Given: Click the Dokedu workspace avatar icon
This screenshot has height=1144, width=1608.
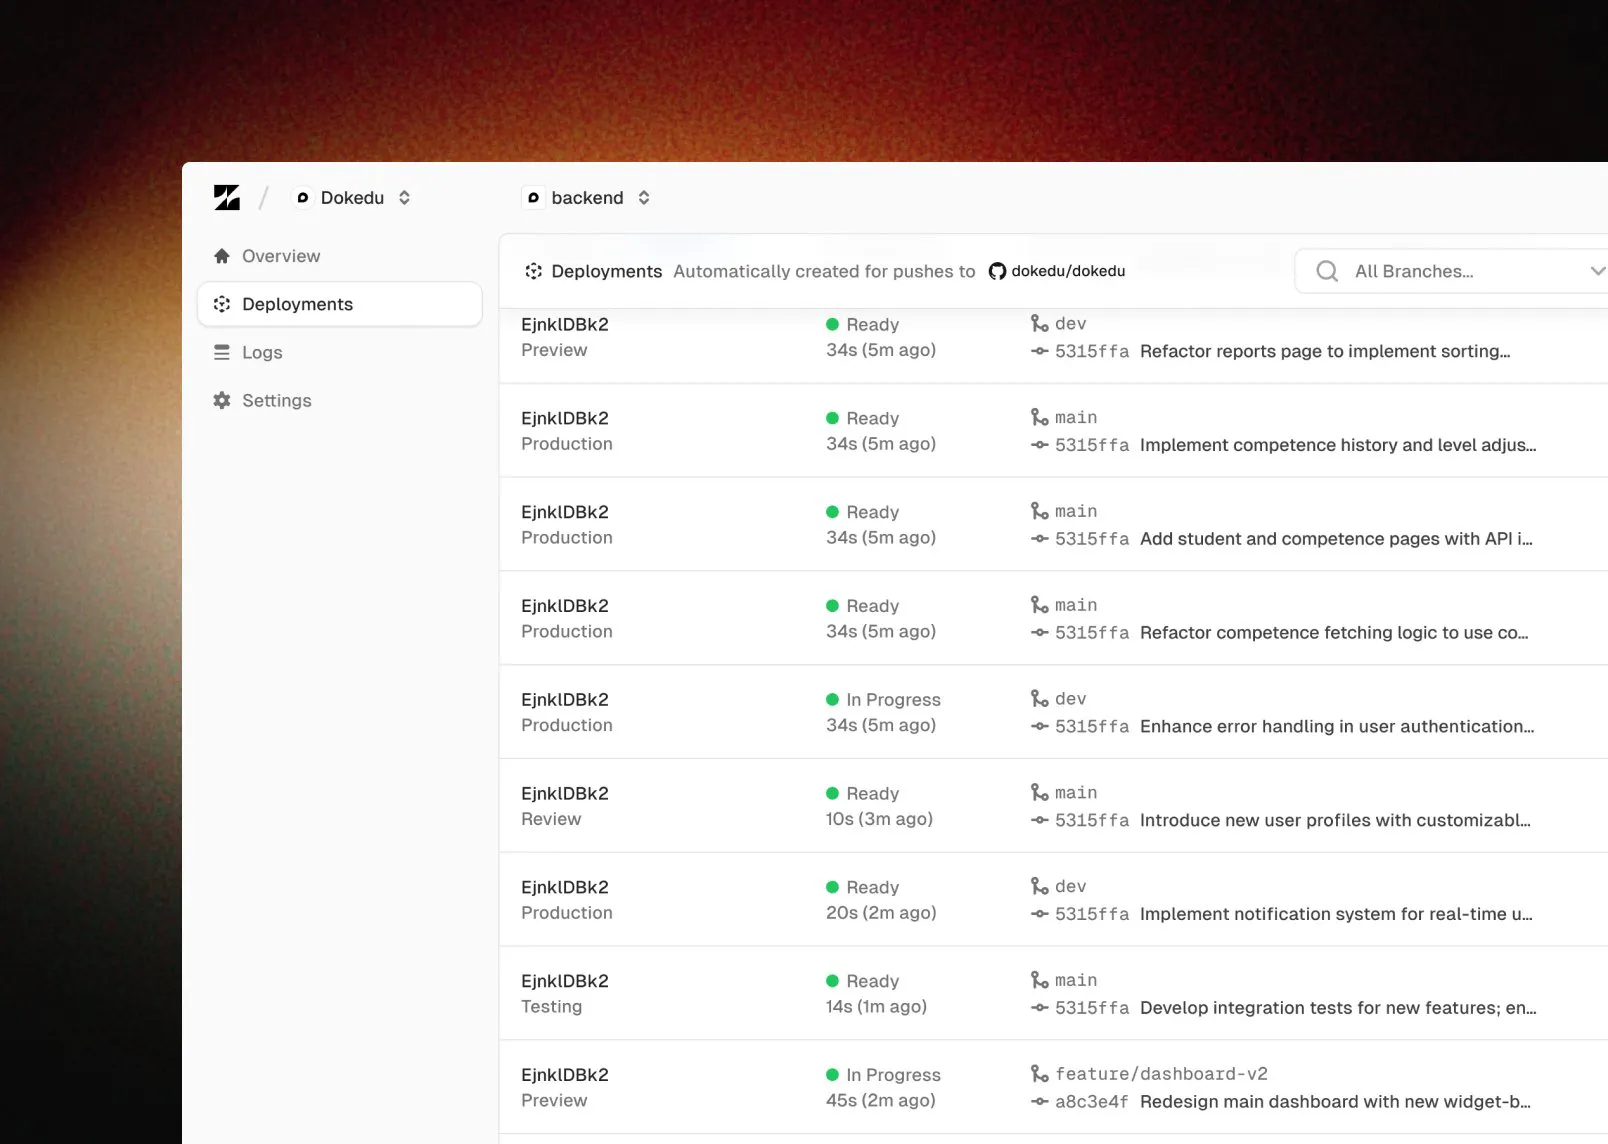Looking at the screenshot, I should click(x=302, y=198).
